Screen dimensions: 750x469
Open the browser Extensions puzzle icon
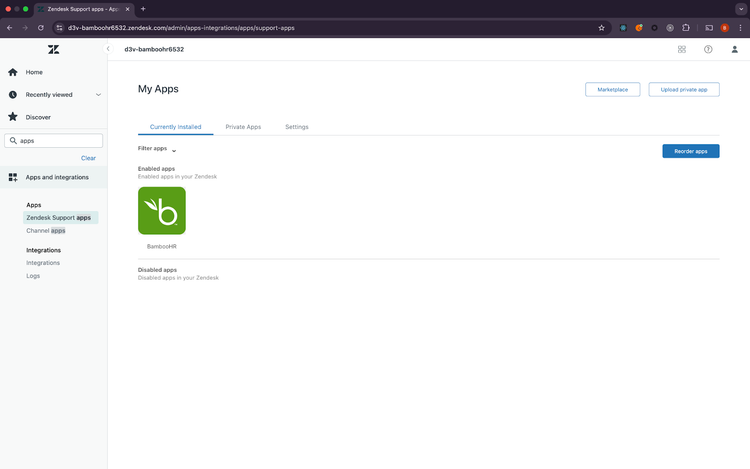click(686, 28)
